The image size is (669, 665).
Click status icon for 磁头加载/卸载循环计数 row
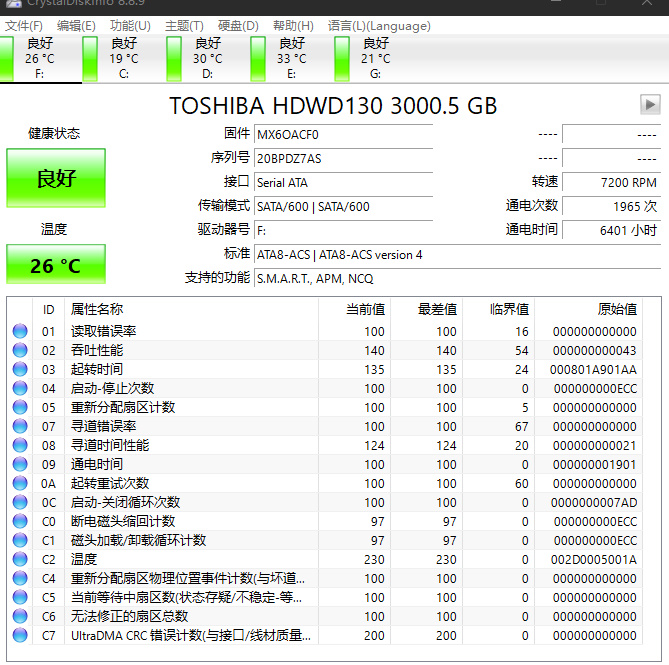pyautogui.click(x=20, y=540)
